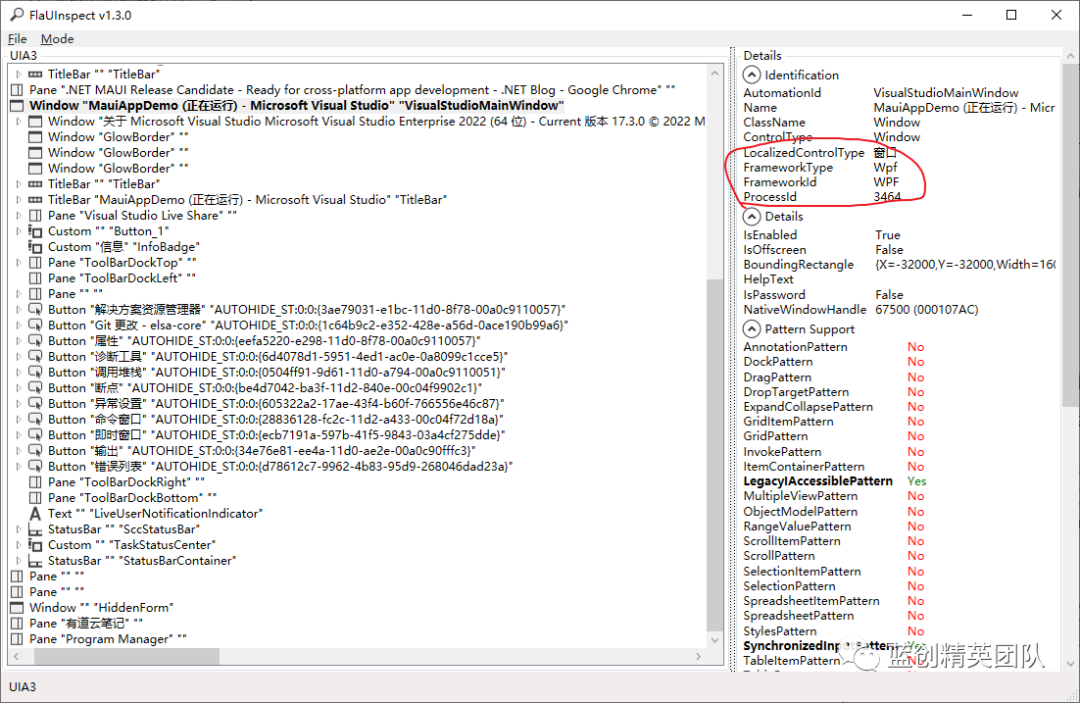Screen dimensions: 1080x703
Task: Collapse the Identification section
Action: pos(751,75)
